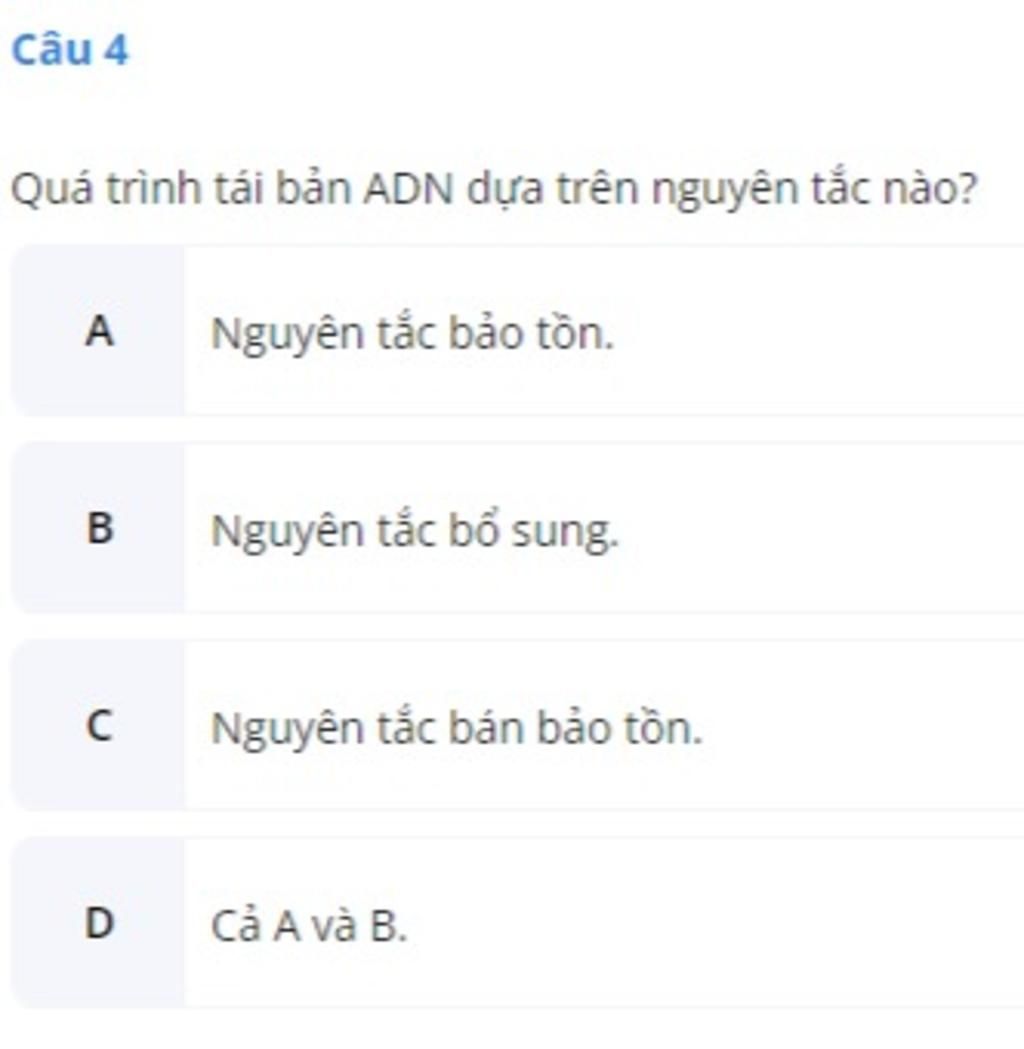Select answer letter B badge

pyautogui.click(x=98, y=528)
